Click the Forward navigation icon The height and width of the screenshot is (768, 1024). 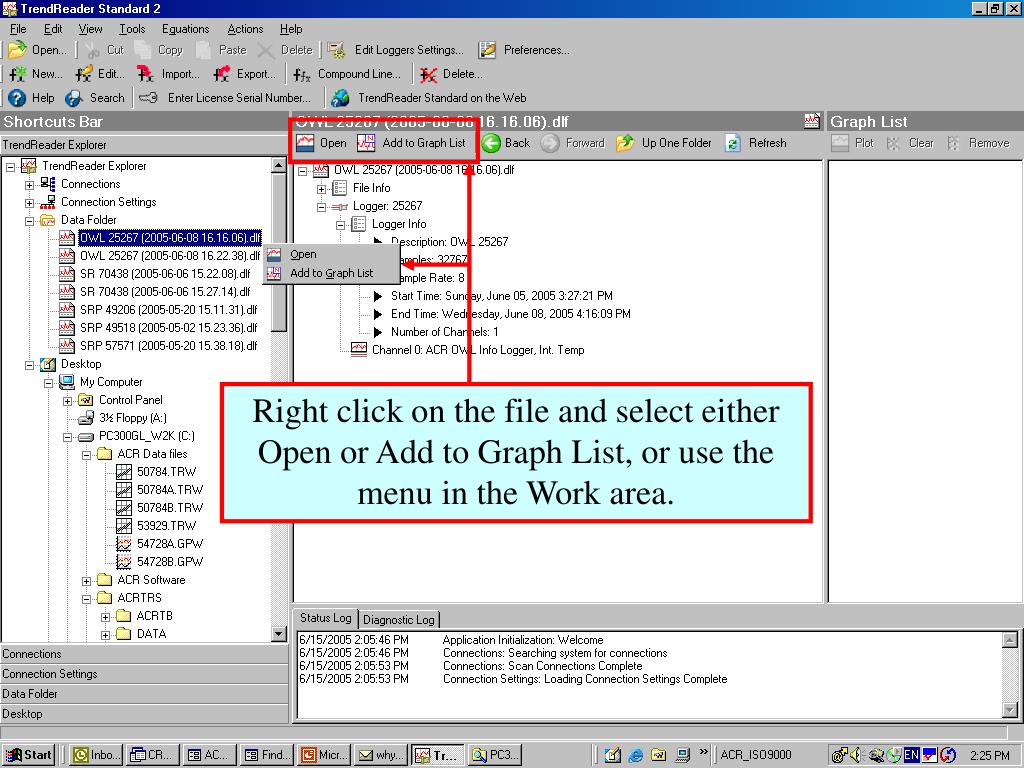coord(550,143)
